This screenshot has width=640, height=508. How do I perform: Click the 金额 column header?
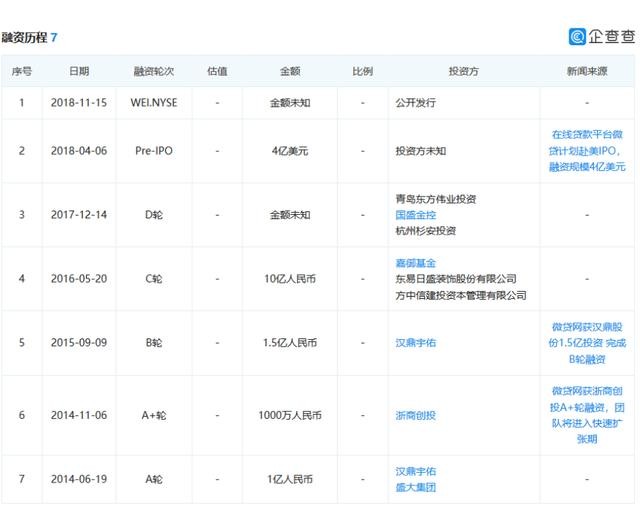pos(290,71)
